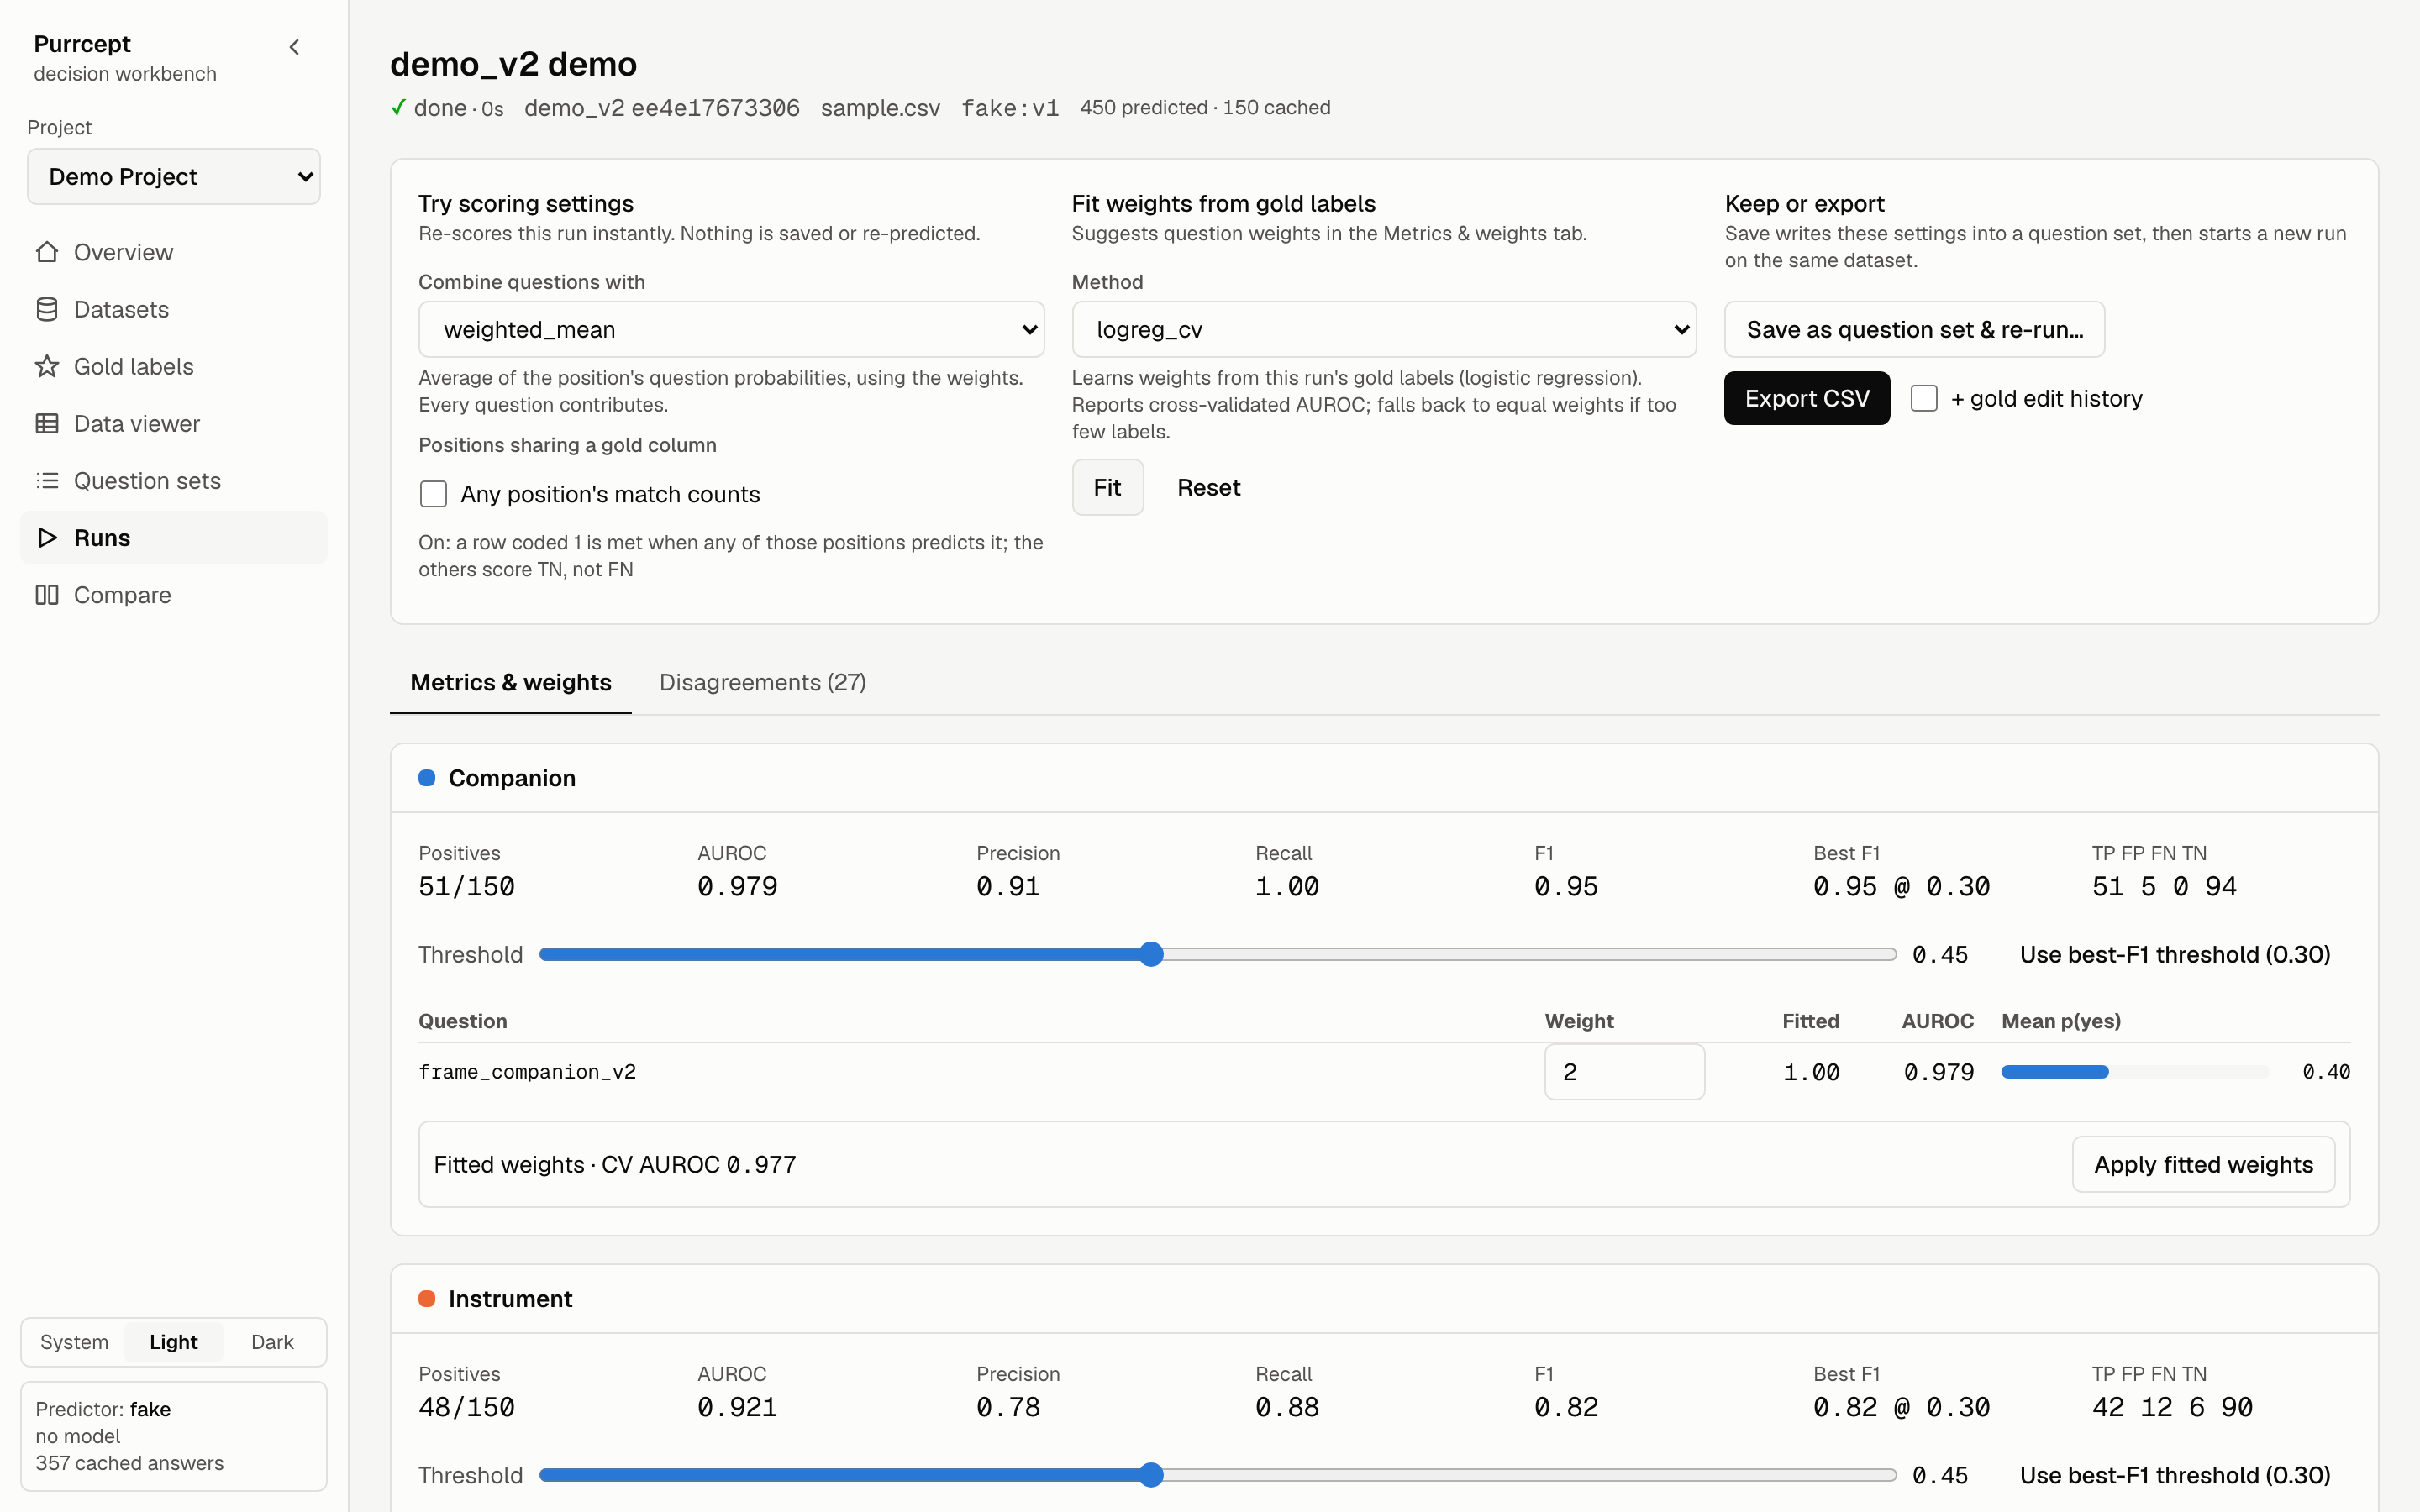Open the Demo Project dropdown
The height and width of the screenshot is (1512, 2420).
174,177
